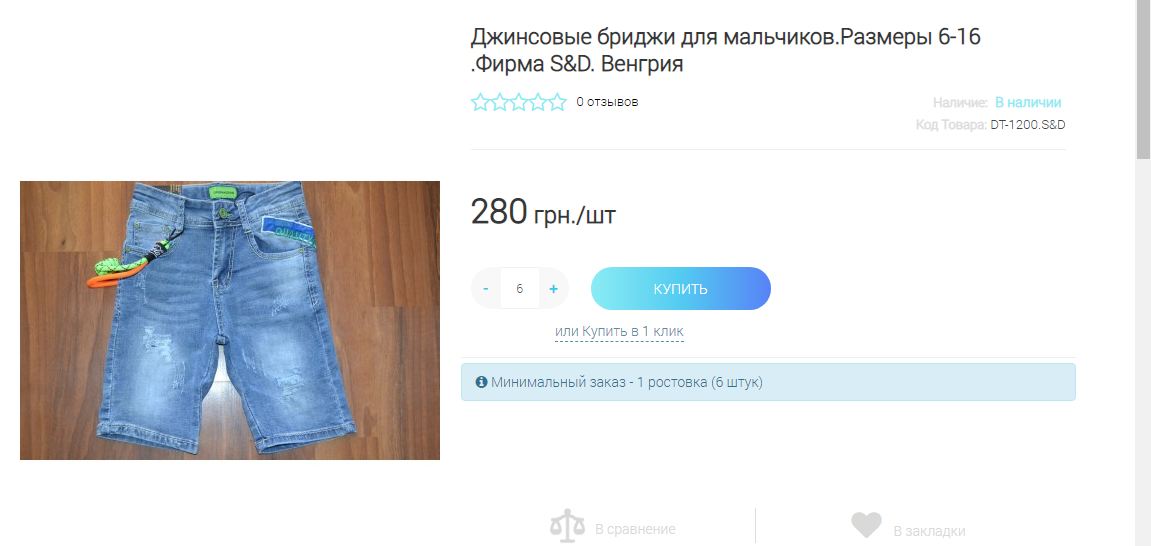Click the second rating star
Viewport: 1151px width, 546px height.
click(x=499, y=102)
